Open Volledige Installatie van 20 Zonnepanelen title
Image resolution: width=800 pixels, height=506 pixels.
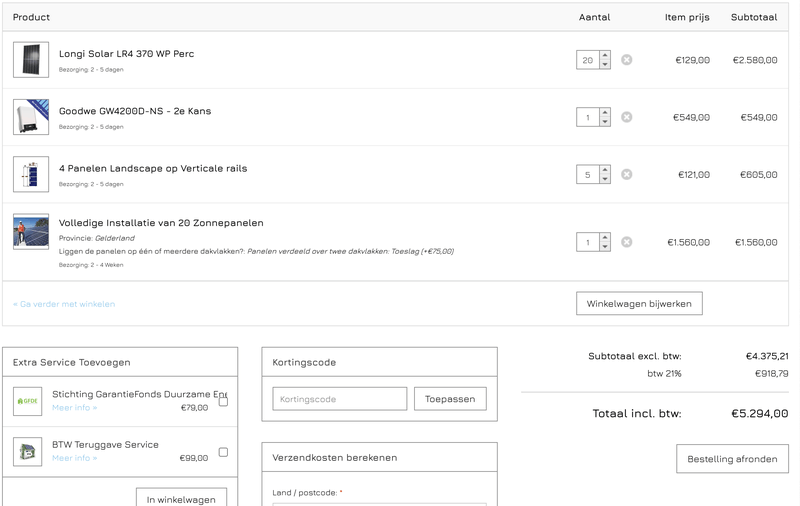tap(161, 223)
